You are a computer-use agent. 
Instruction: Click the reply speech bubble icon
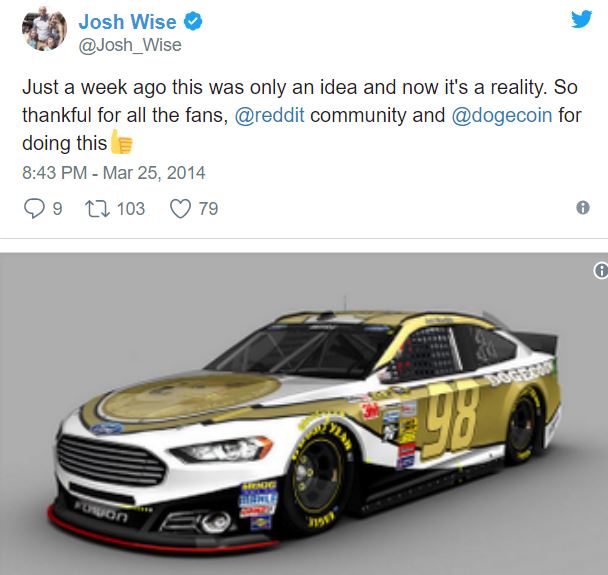tap(34, 209)
